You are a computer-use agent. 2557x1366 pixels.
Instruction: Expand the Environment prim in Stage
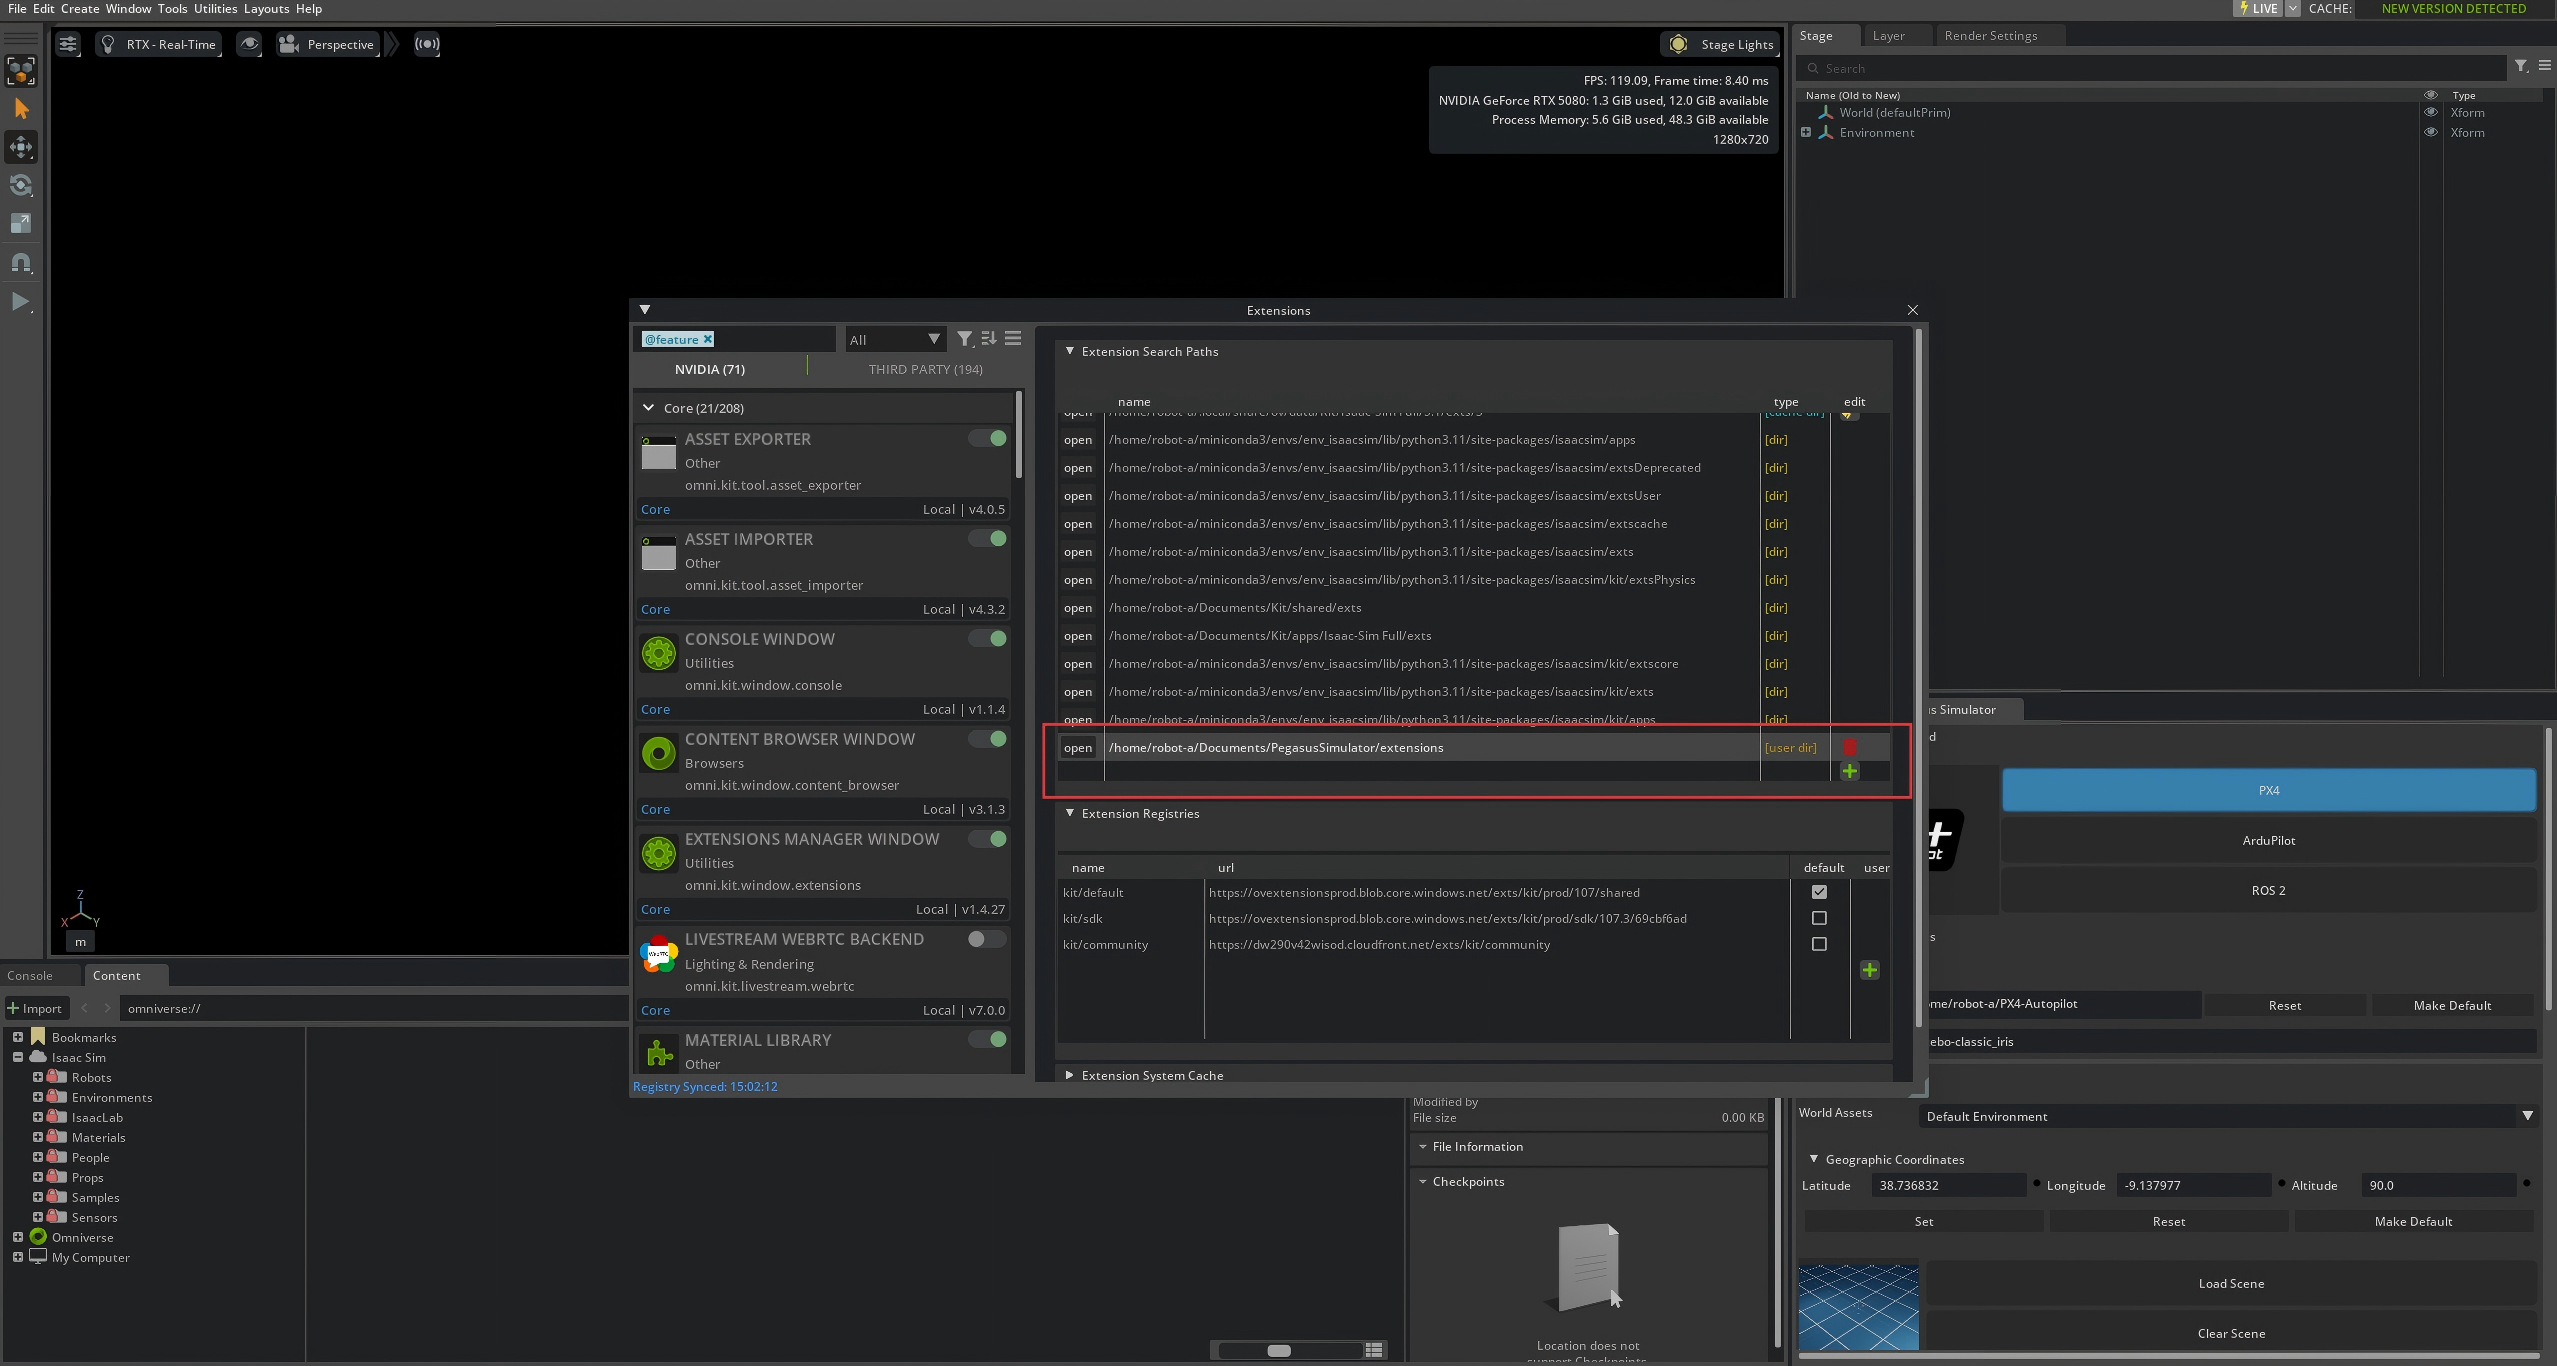click(x=1805, y=132)
